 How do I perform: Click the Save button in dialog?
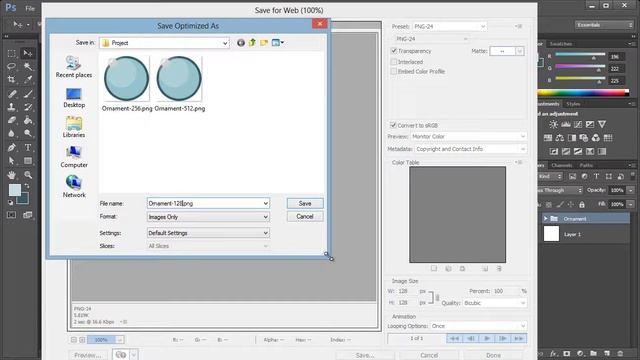305,203
